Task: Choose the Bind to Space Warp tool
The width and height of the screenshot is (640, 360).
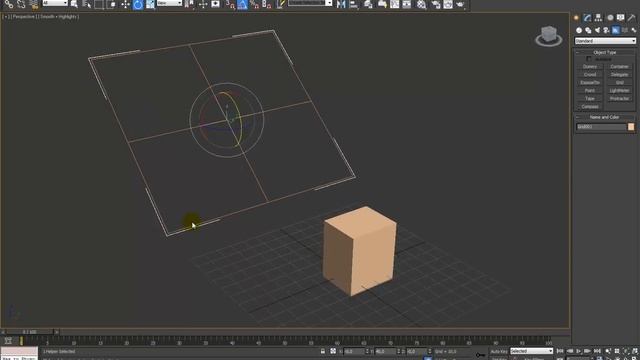Action: pos(34,4)
